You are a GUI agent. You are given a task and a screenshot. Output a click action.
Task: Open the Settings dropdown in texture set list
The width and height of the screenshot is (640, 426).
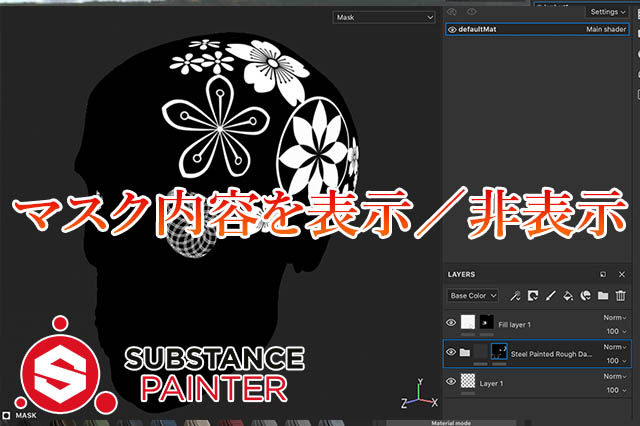click(607, 12)
